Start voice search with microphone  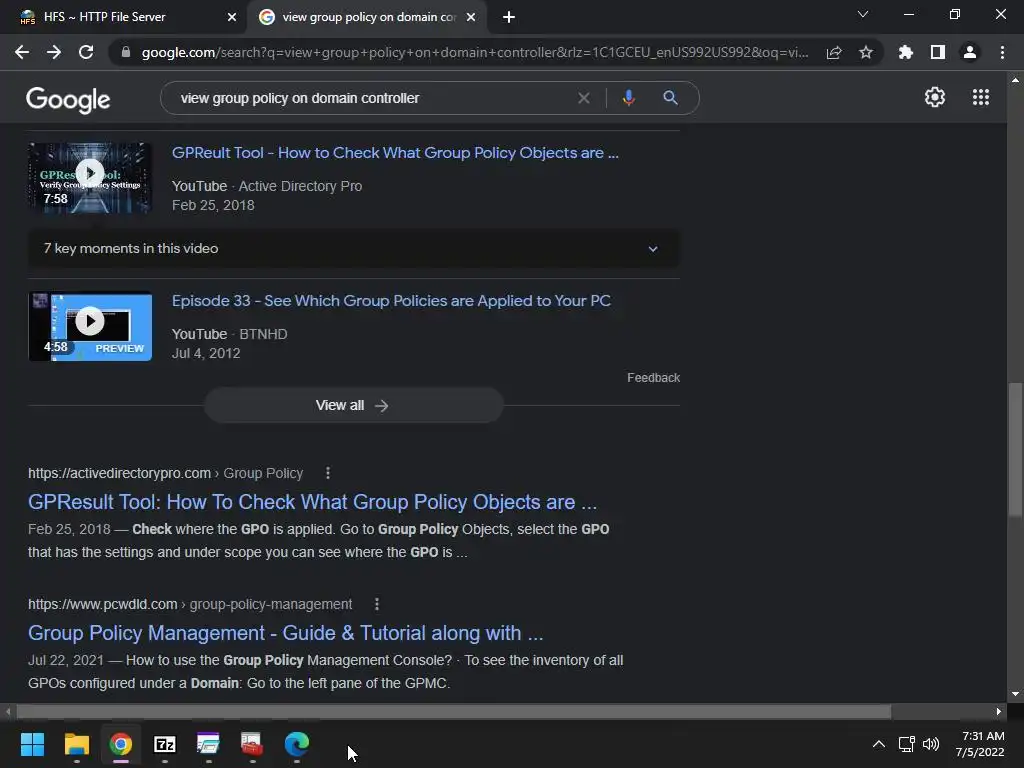click(x=628, y=98)
